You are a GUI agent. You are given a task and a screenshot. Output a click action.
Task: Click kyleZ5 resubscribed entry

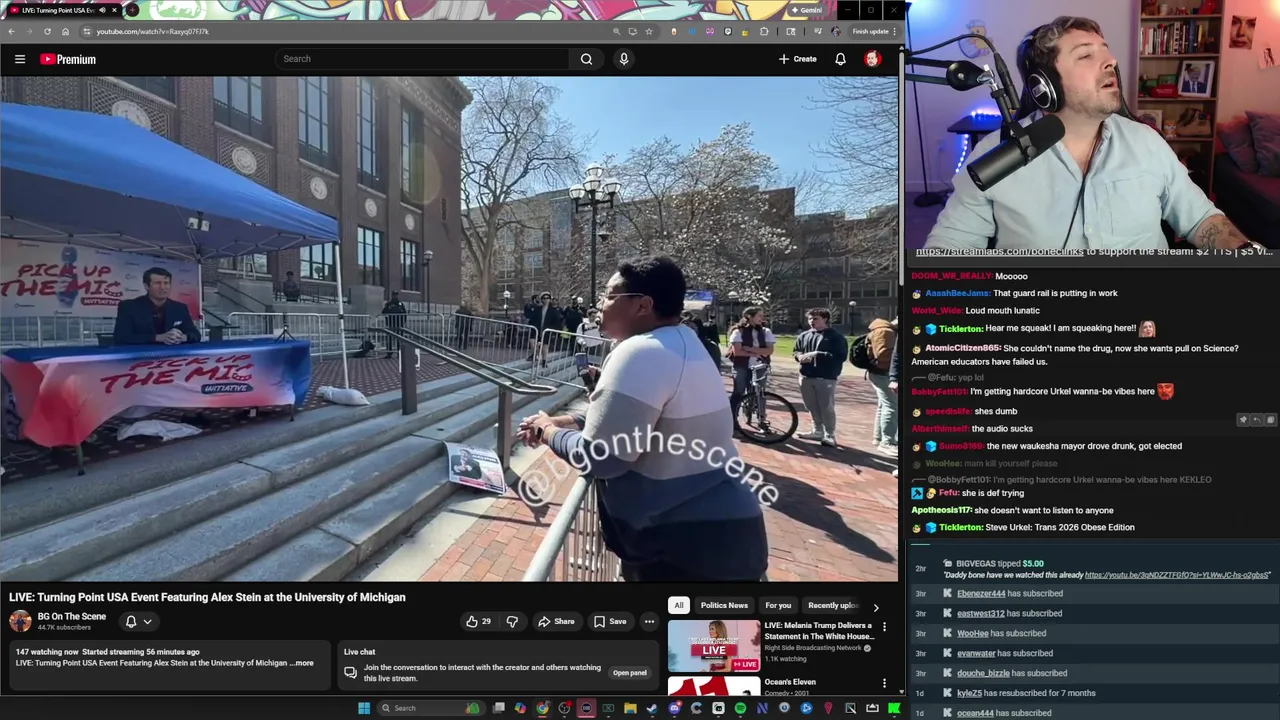click(x=1026, y=693)
